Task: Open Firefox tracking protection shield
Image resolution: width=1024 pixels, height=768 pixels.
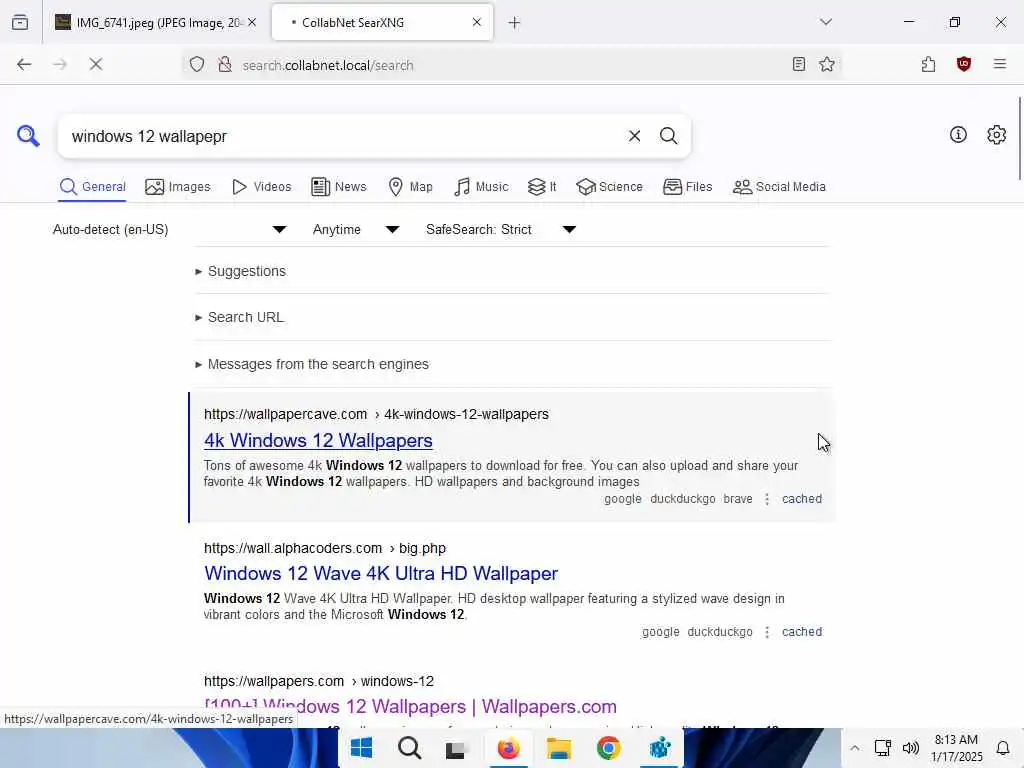Action: (x=197, y=64)
